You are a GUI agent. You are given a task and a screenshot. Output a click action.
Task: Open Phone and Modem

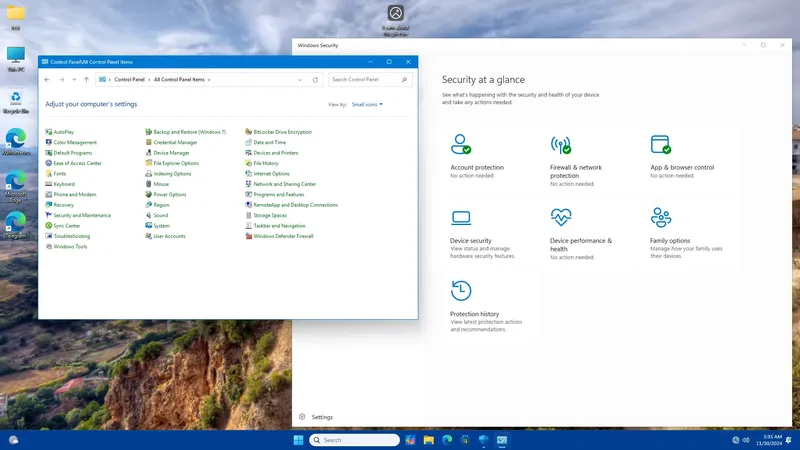pos(74,194)
